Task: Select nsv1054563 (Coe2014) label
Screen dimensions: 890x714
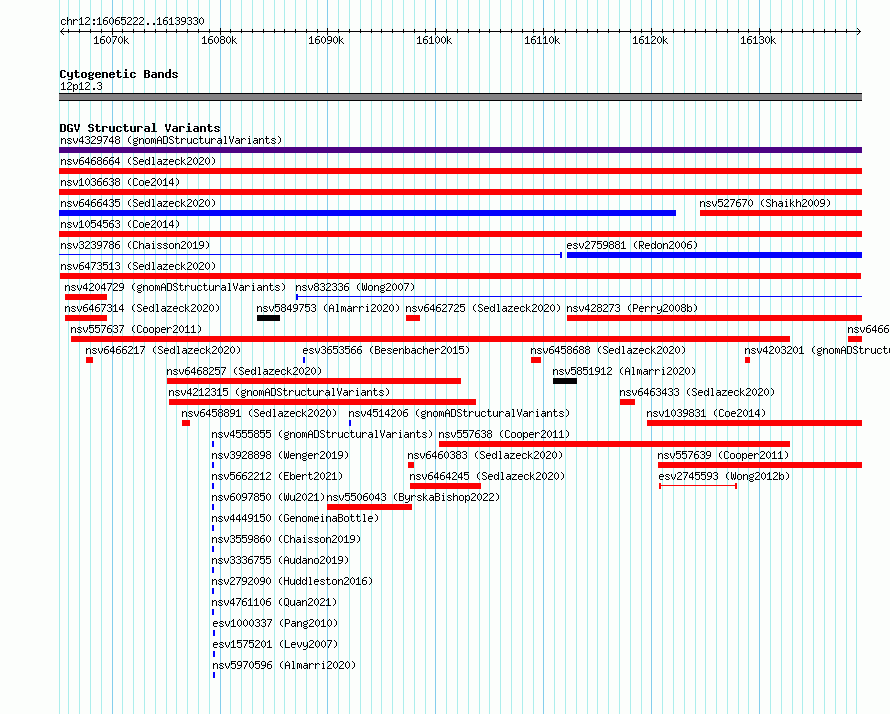Action: pos(120,224)
